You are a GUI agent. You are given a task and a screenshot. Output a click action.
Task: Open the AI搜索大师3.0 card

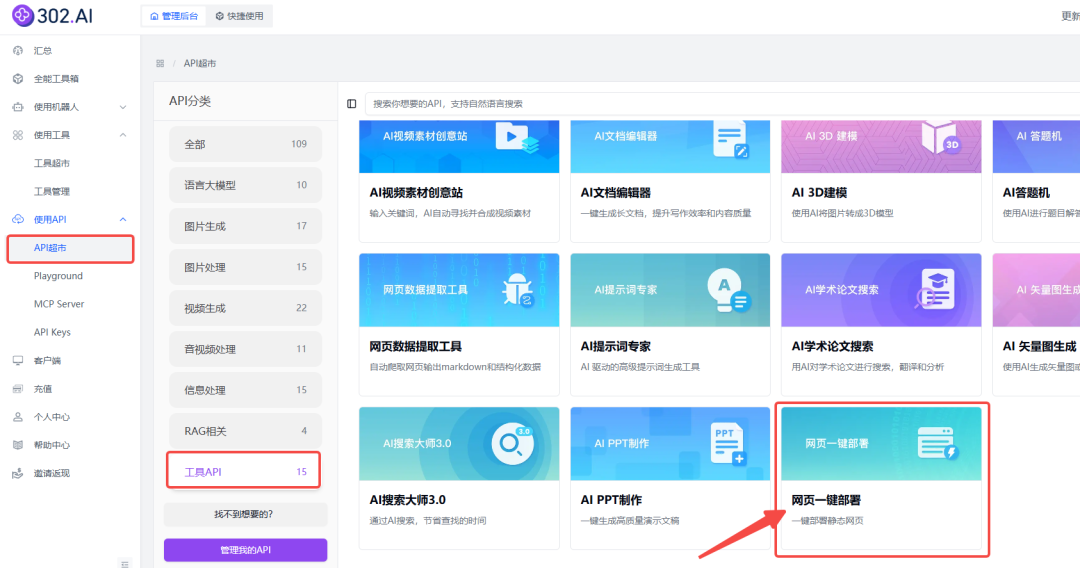459,478
